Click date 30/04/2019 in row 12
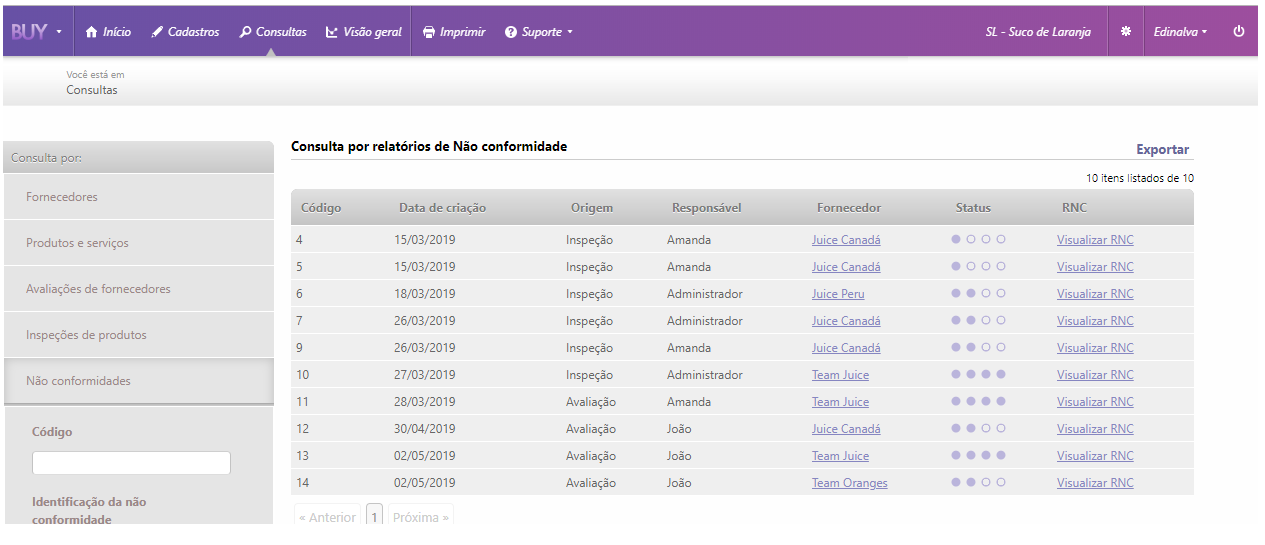 click(425, 429)
